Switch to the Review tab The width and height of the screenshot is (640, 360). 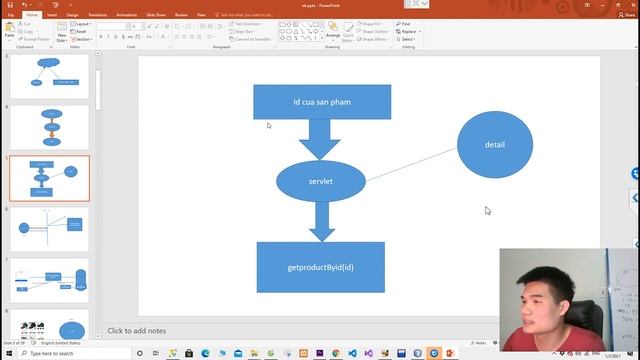tap(181, 15)
